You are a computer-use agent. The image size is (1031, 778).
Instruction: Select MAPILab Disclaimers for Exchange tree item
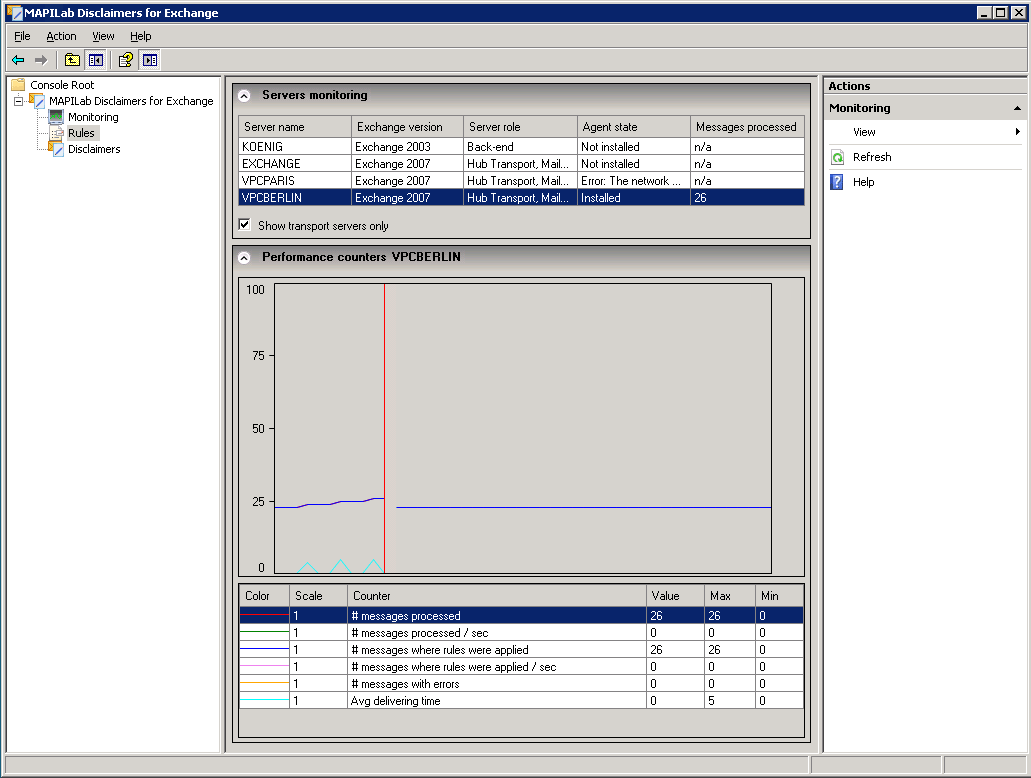tap(131, 101)
